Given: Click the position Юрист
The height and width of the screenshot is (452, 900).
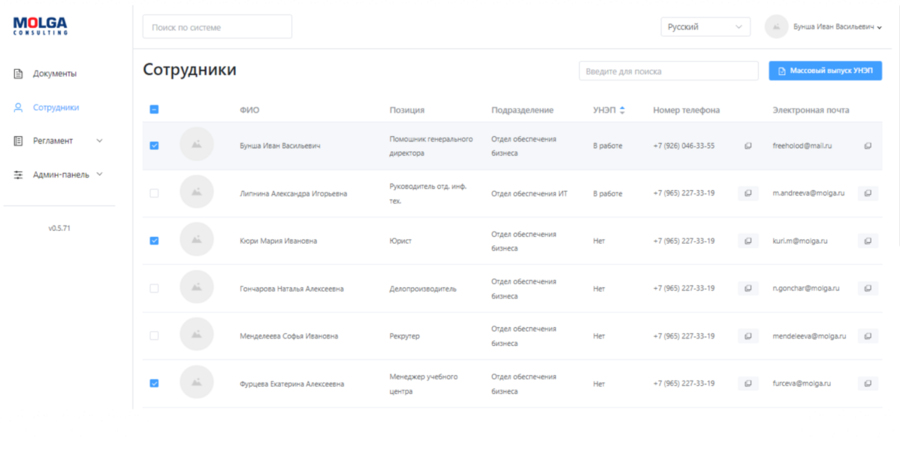Looking at the screenshot, I should click(401, 241).
